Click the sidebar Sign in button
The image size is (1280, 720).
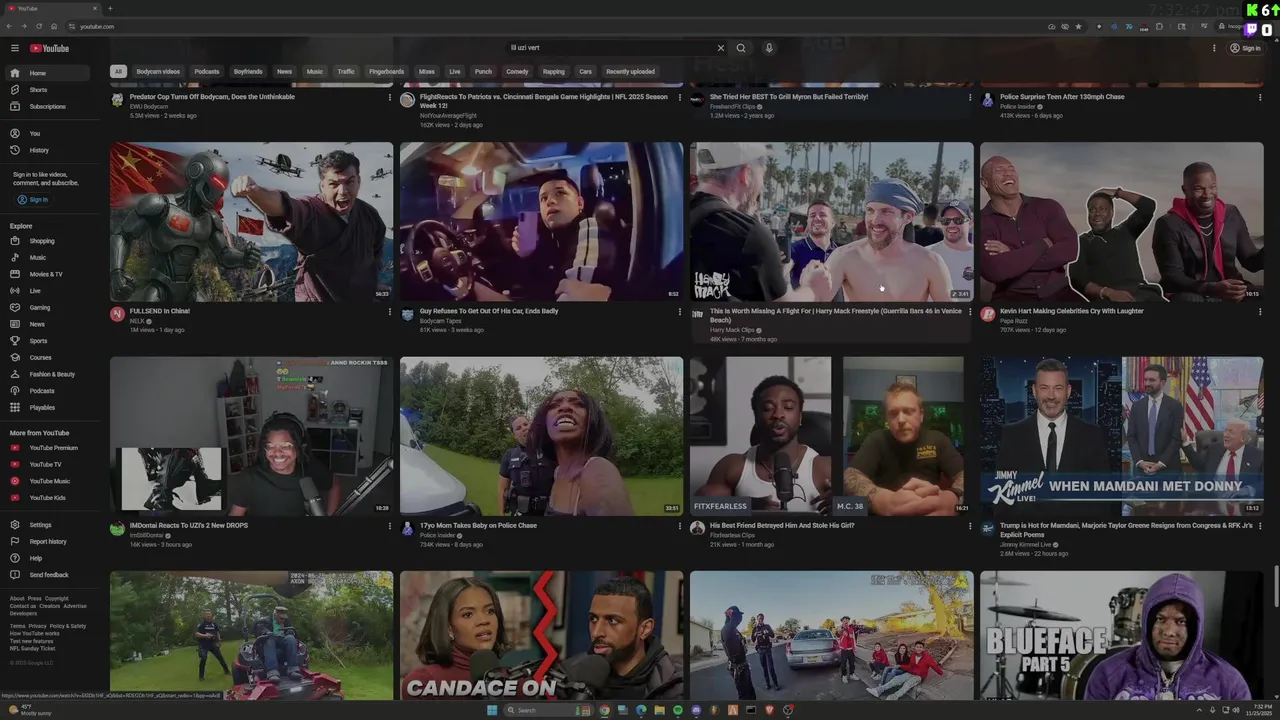click(x=33, y=200)
